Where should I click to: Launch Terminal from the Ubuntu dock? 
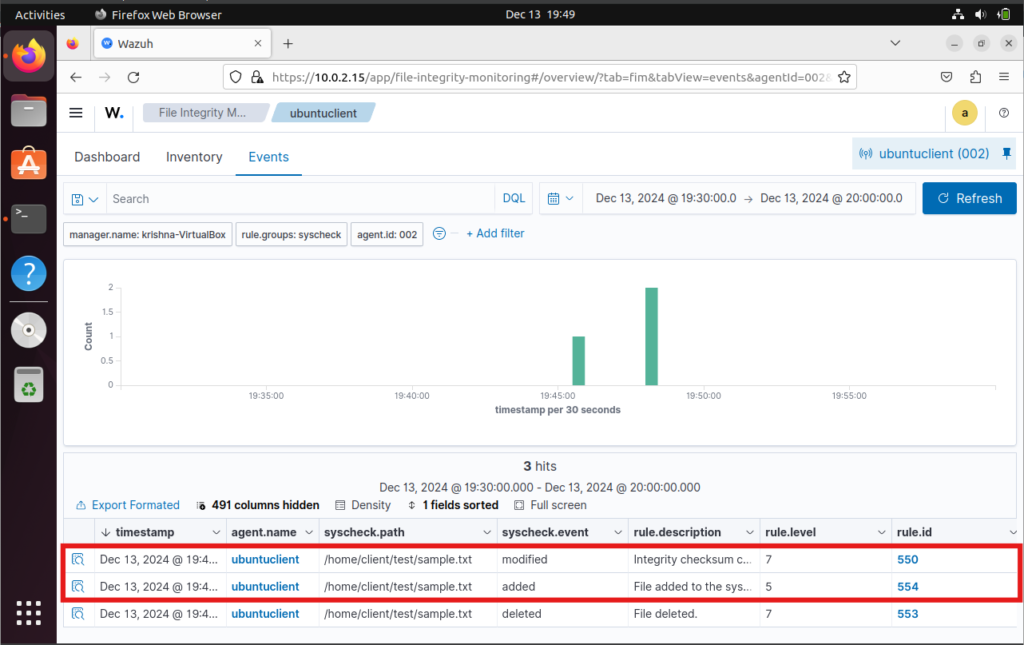28,219
